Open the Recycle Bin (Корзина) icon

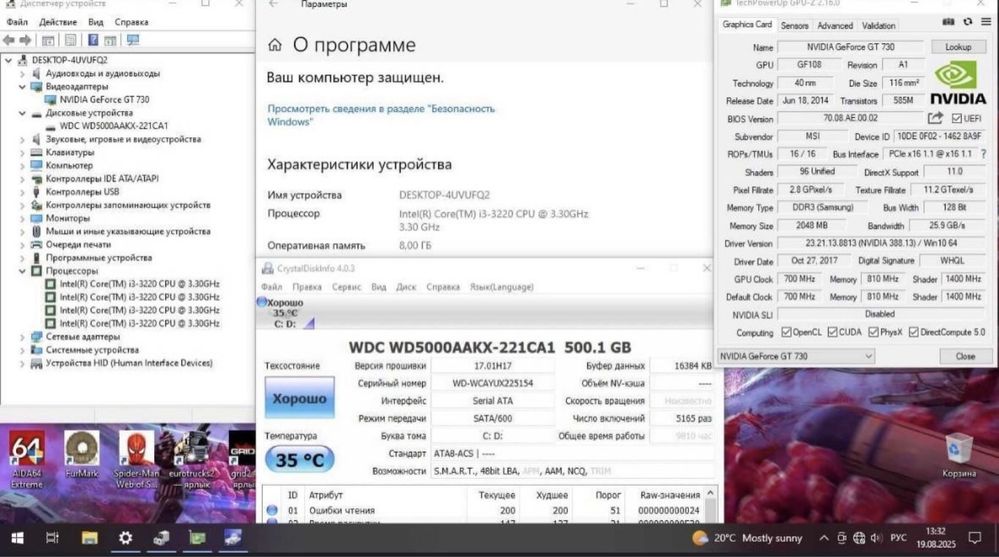coord(959,455)
